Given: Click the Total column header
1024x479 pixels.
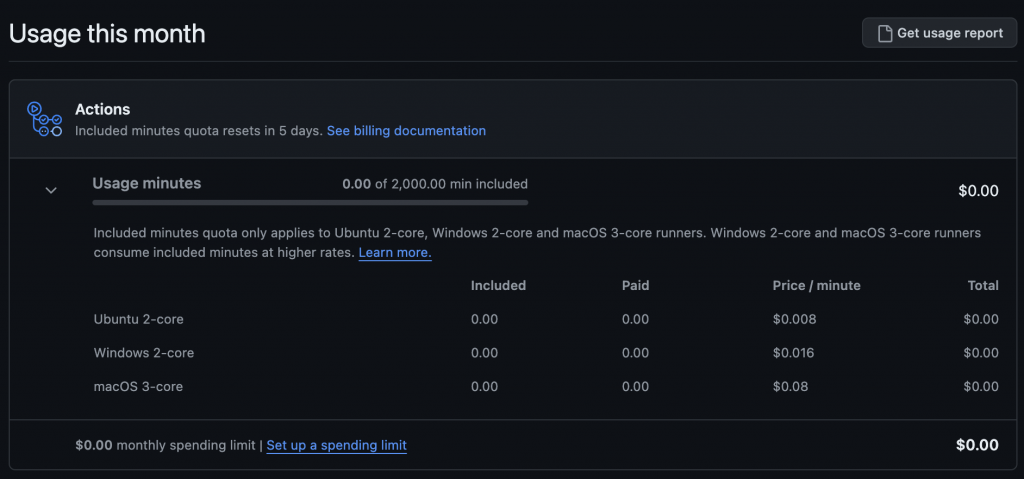Looking at the screenshot, I should (983, 285).
